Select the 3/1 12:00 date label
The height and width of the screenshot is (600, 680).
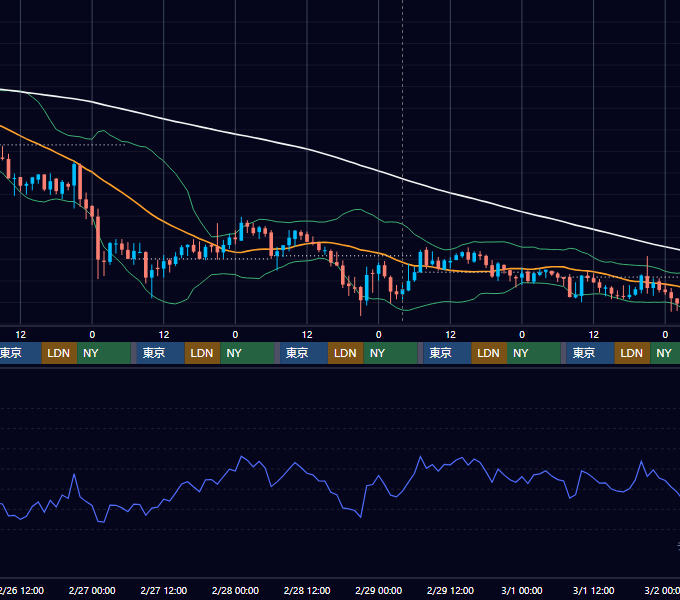593,590
